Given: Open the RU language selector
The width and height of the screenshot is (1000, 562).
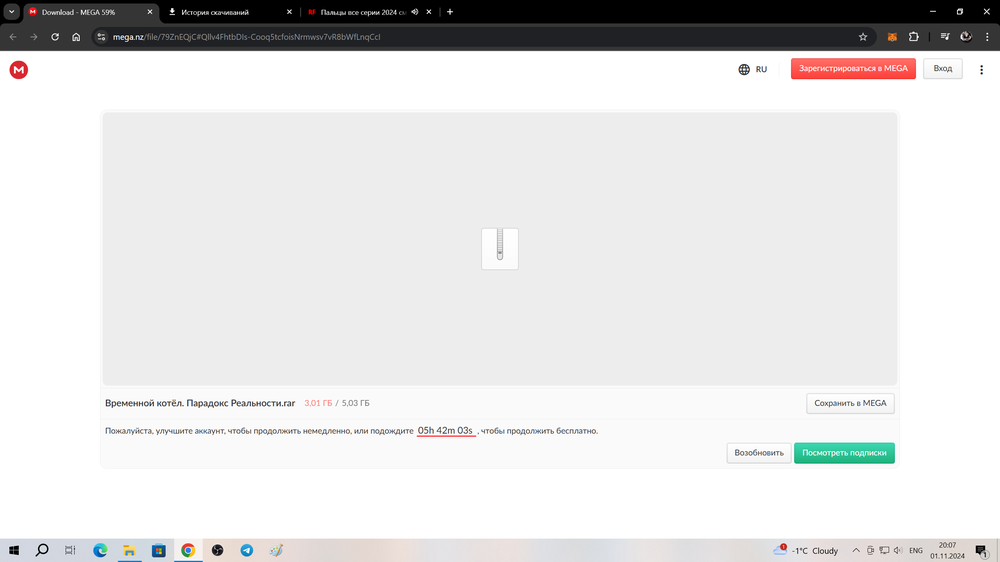Looking at the screenshot, I should [752, 69].
